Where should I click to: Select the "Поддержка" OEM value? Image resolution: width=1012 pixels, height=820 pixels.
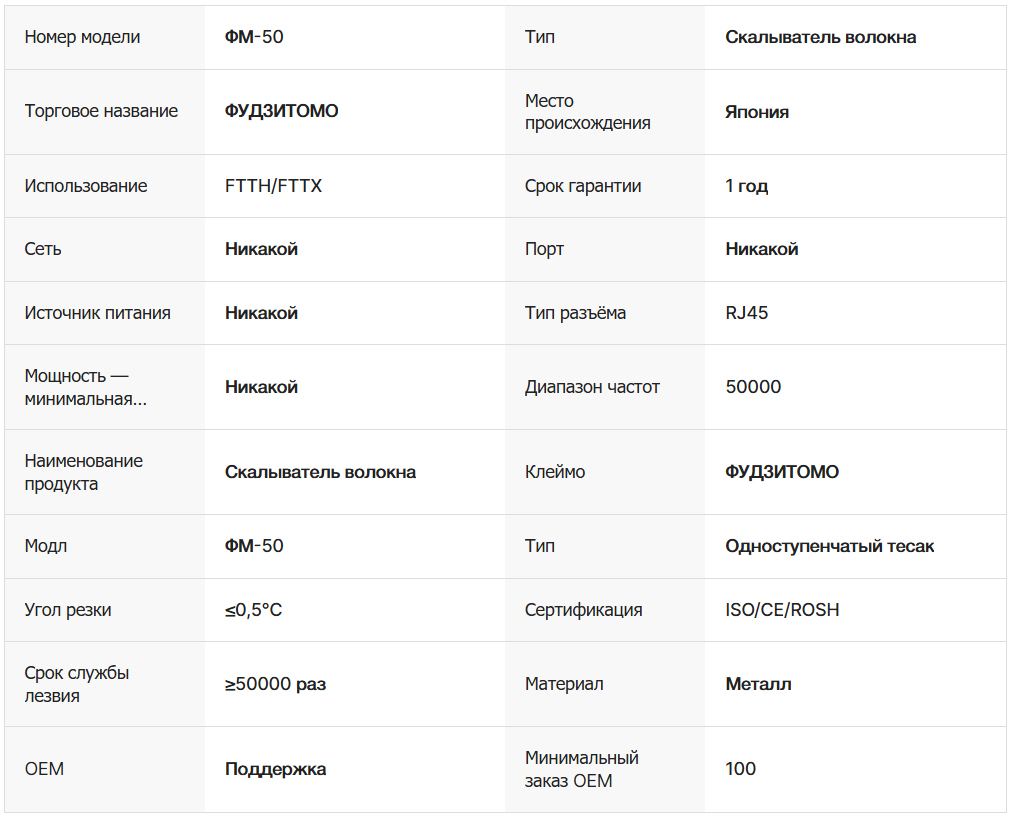point(275,769)
